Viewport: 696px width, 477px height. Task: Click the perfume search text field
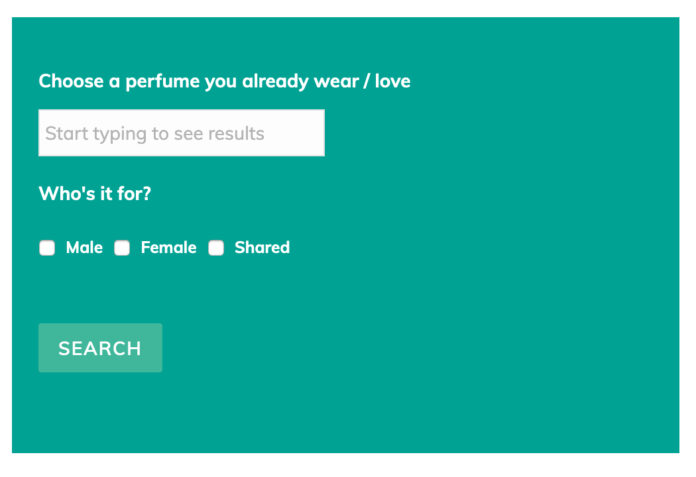(181, 133)
